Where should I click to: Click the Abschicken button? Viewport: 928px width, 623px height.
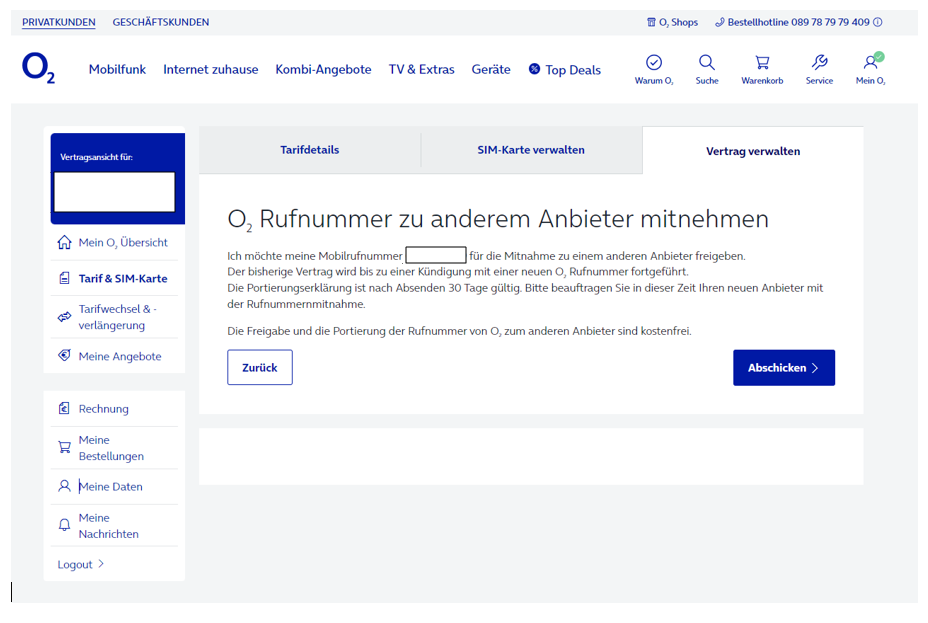[x=784, y=367]
